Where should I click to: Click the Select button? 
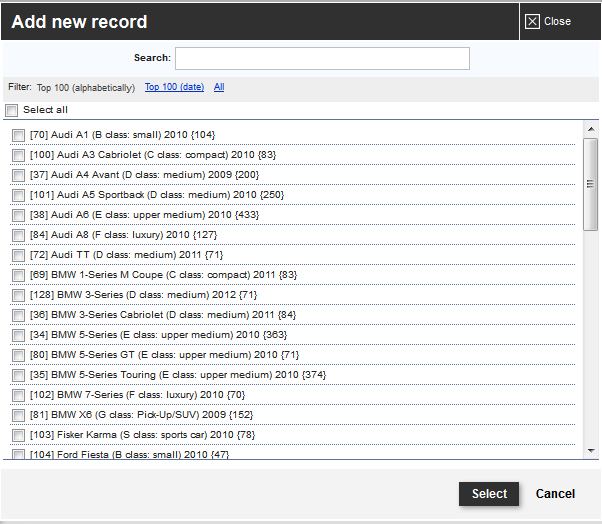[x=489, y=494]
